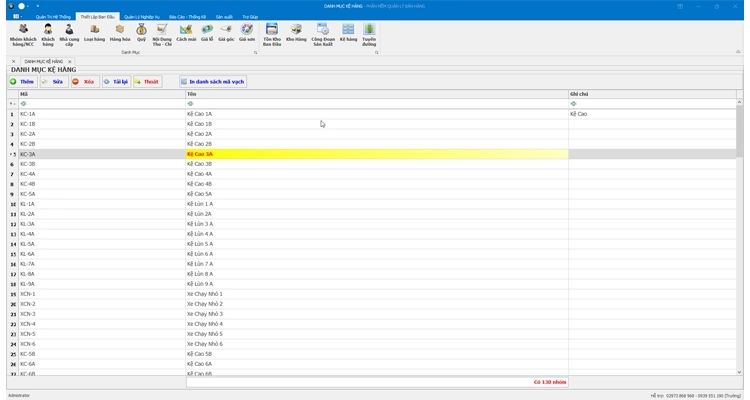The image size is (750, 400).
Task: Open the Hàng hóa catalog icon
Action: [120, 34]
